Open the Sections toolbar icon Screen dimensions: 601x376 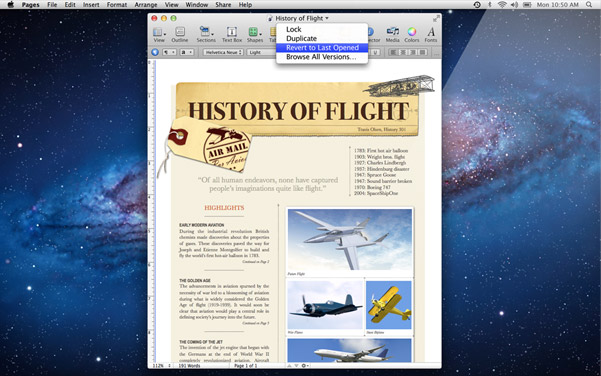pos(206,34)
